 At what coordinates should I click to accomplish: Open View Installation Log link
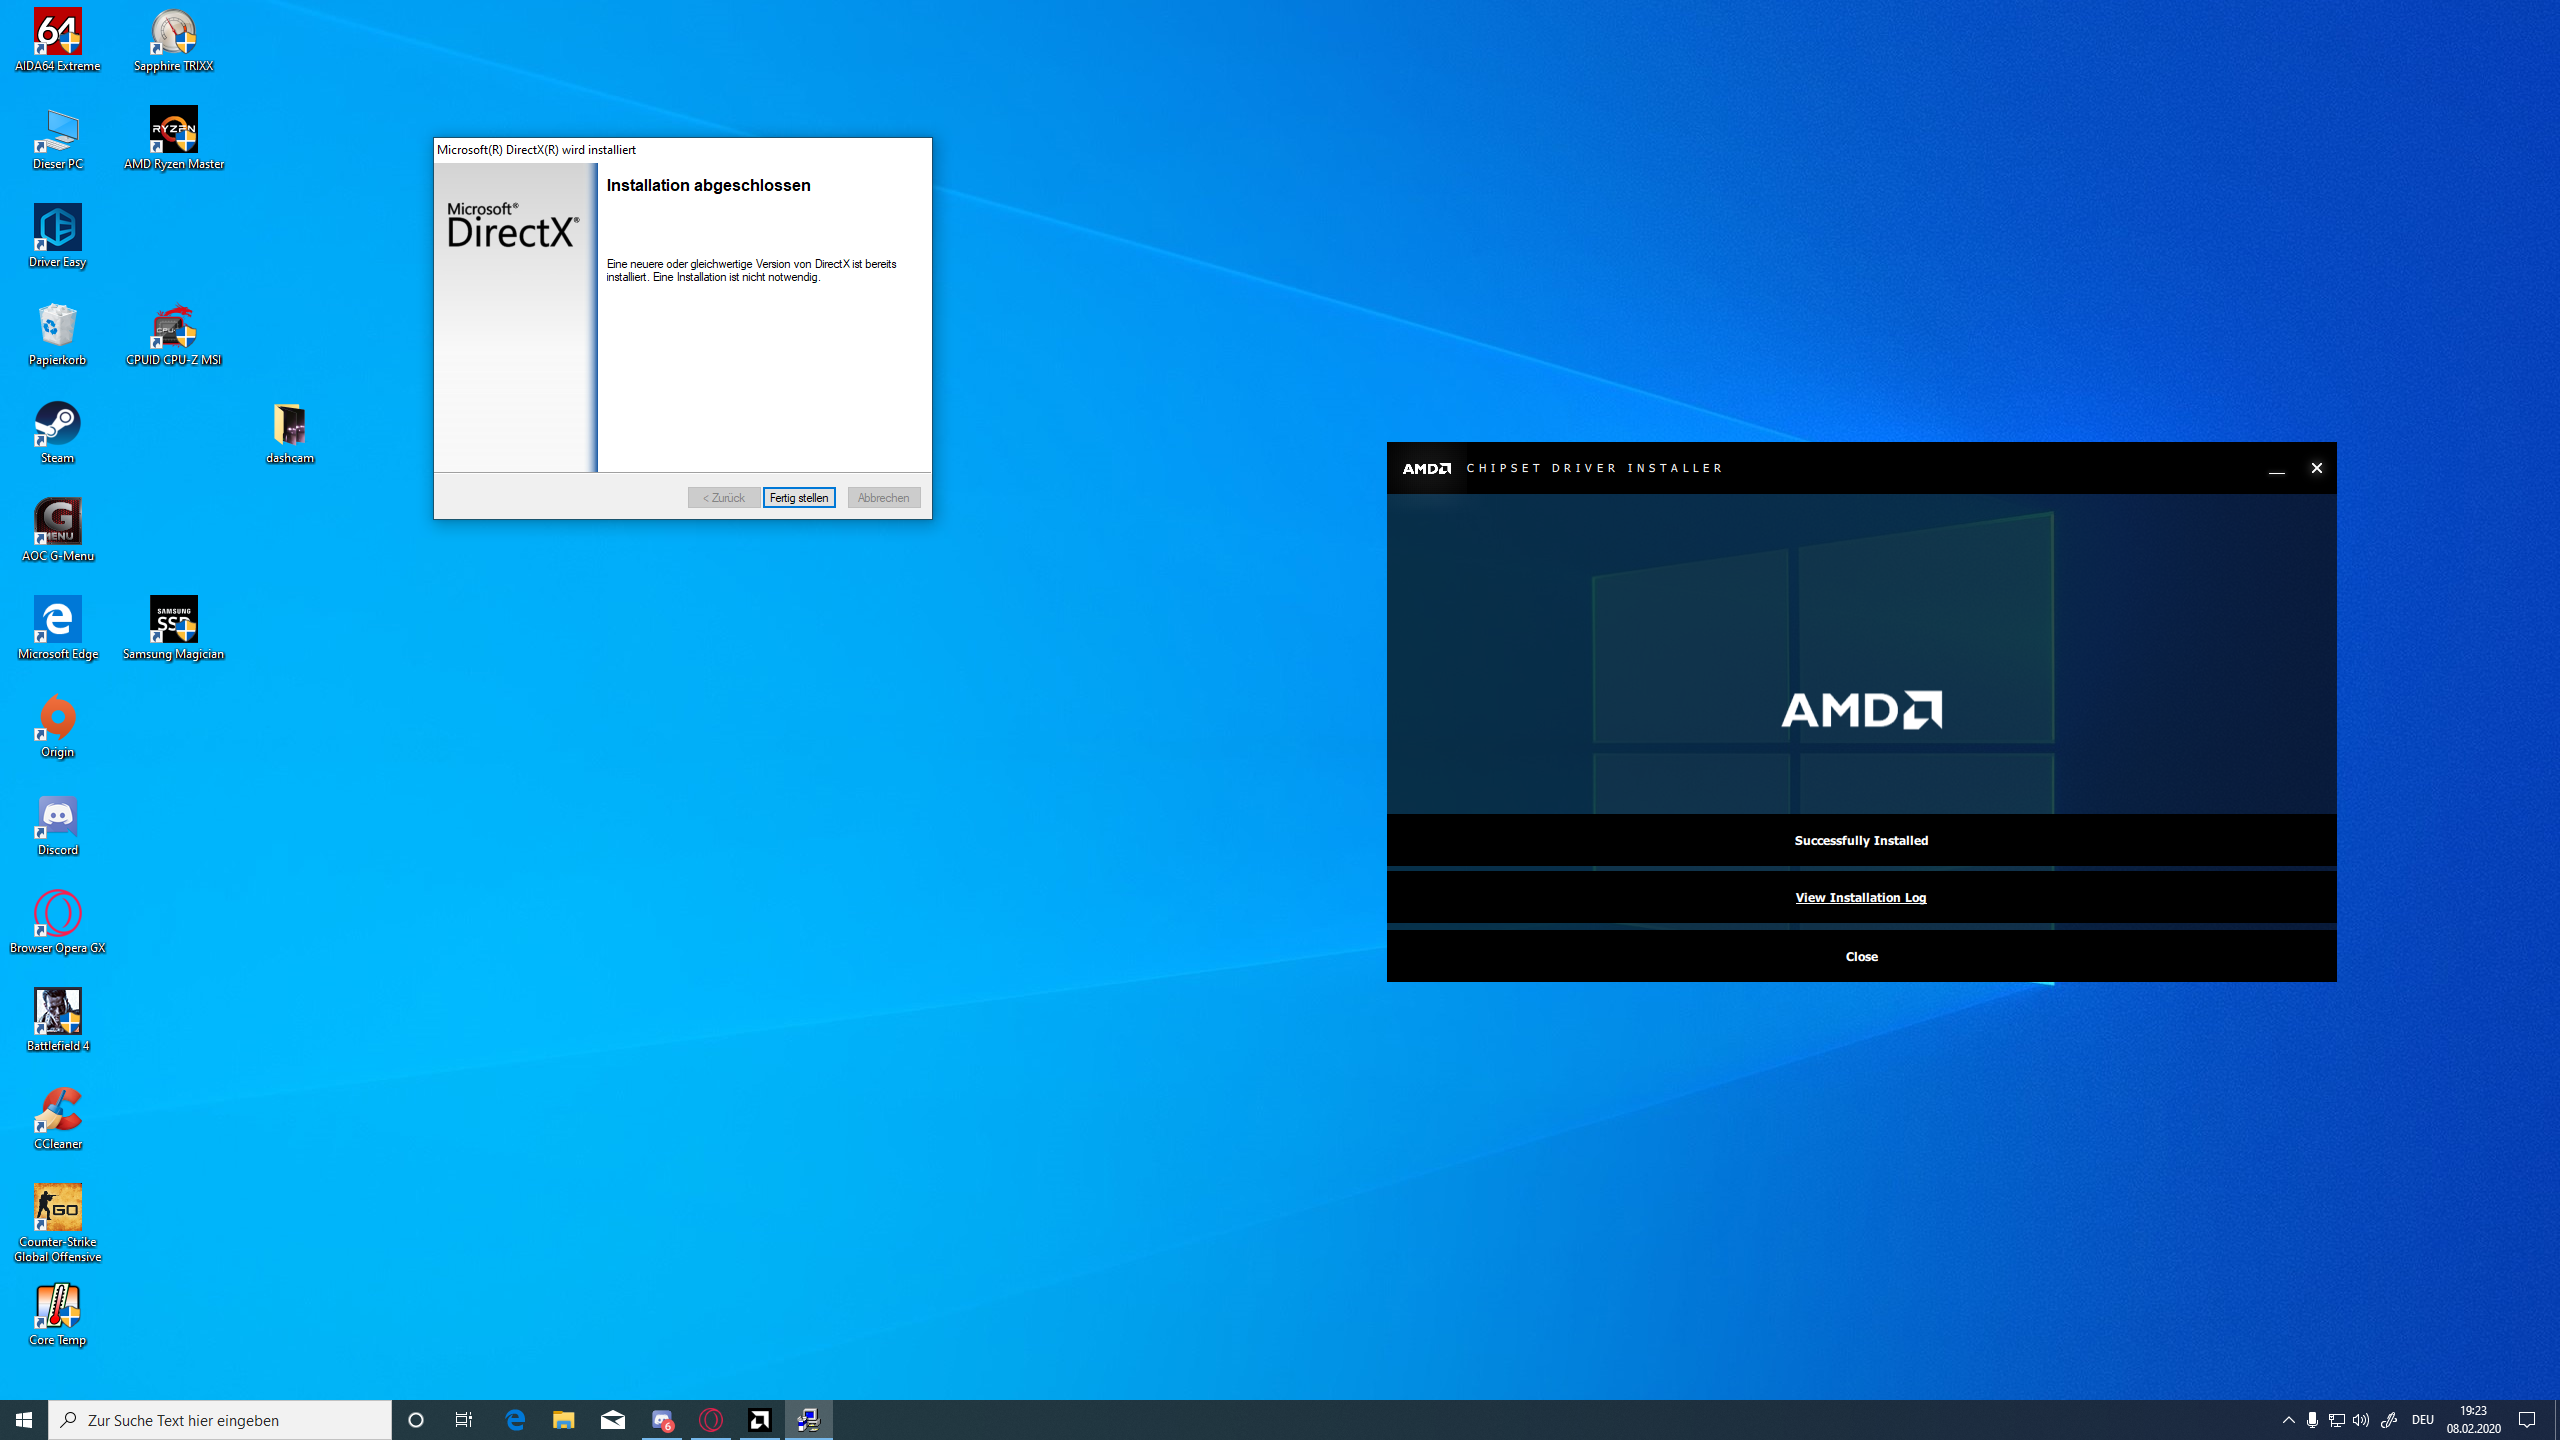1860,897
